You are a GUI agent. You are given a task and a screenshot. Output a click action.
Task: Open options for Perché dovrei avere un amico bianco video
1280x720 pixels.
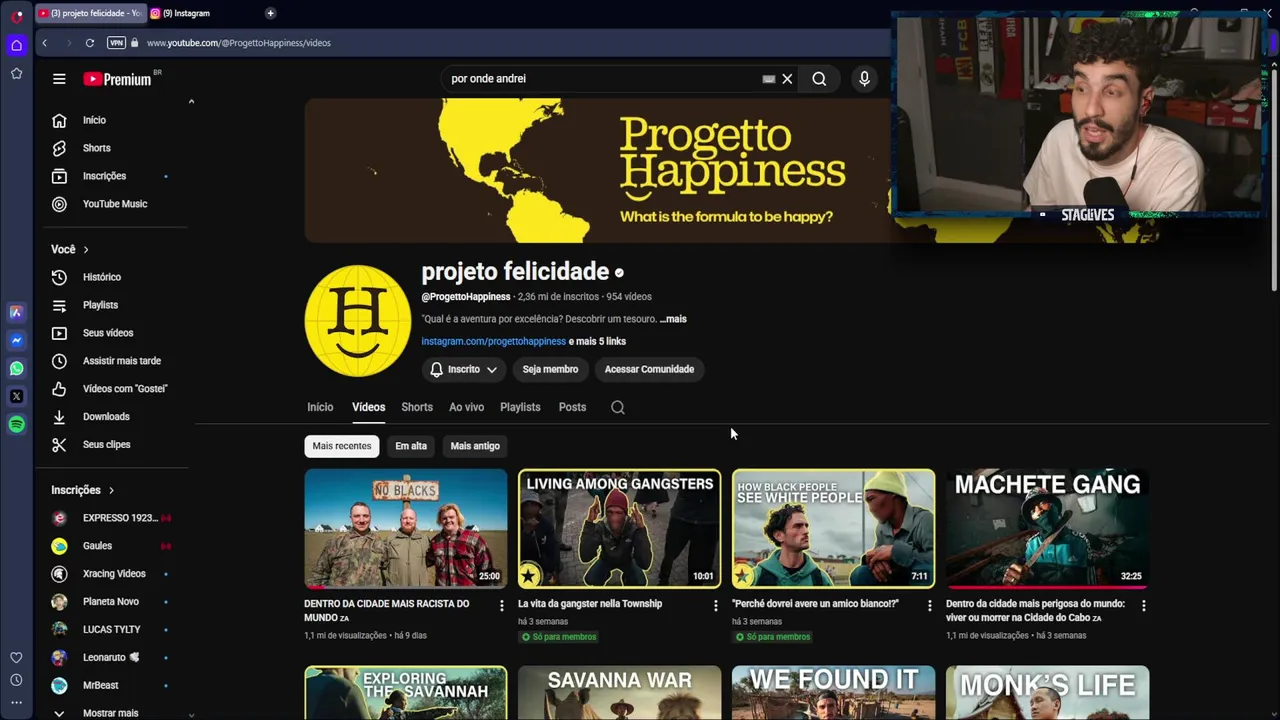click(x=929, y=605)
